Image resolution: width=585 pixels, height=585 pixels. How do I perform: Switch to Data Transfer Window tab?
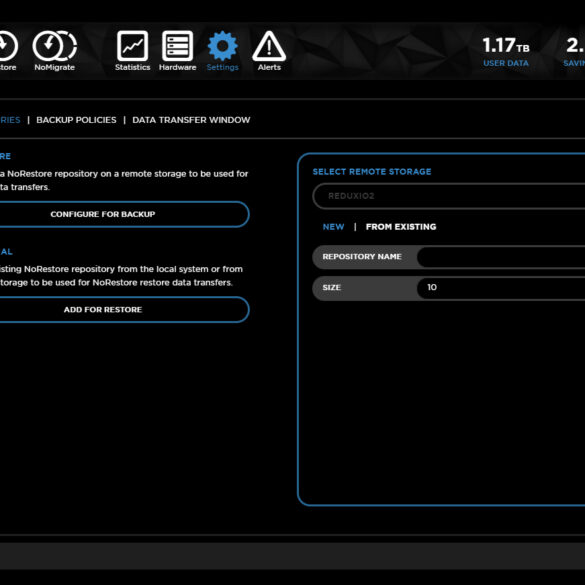tap(191, 120)
